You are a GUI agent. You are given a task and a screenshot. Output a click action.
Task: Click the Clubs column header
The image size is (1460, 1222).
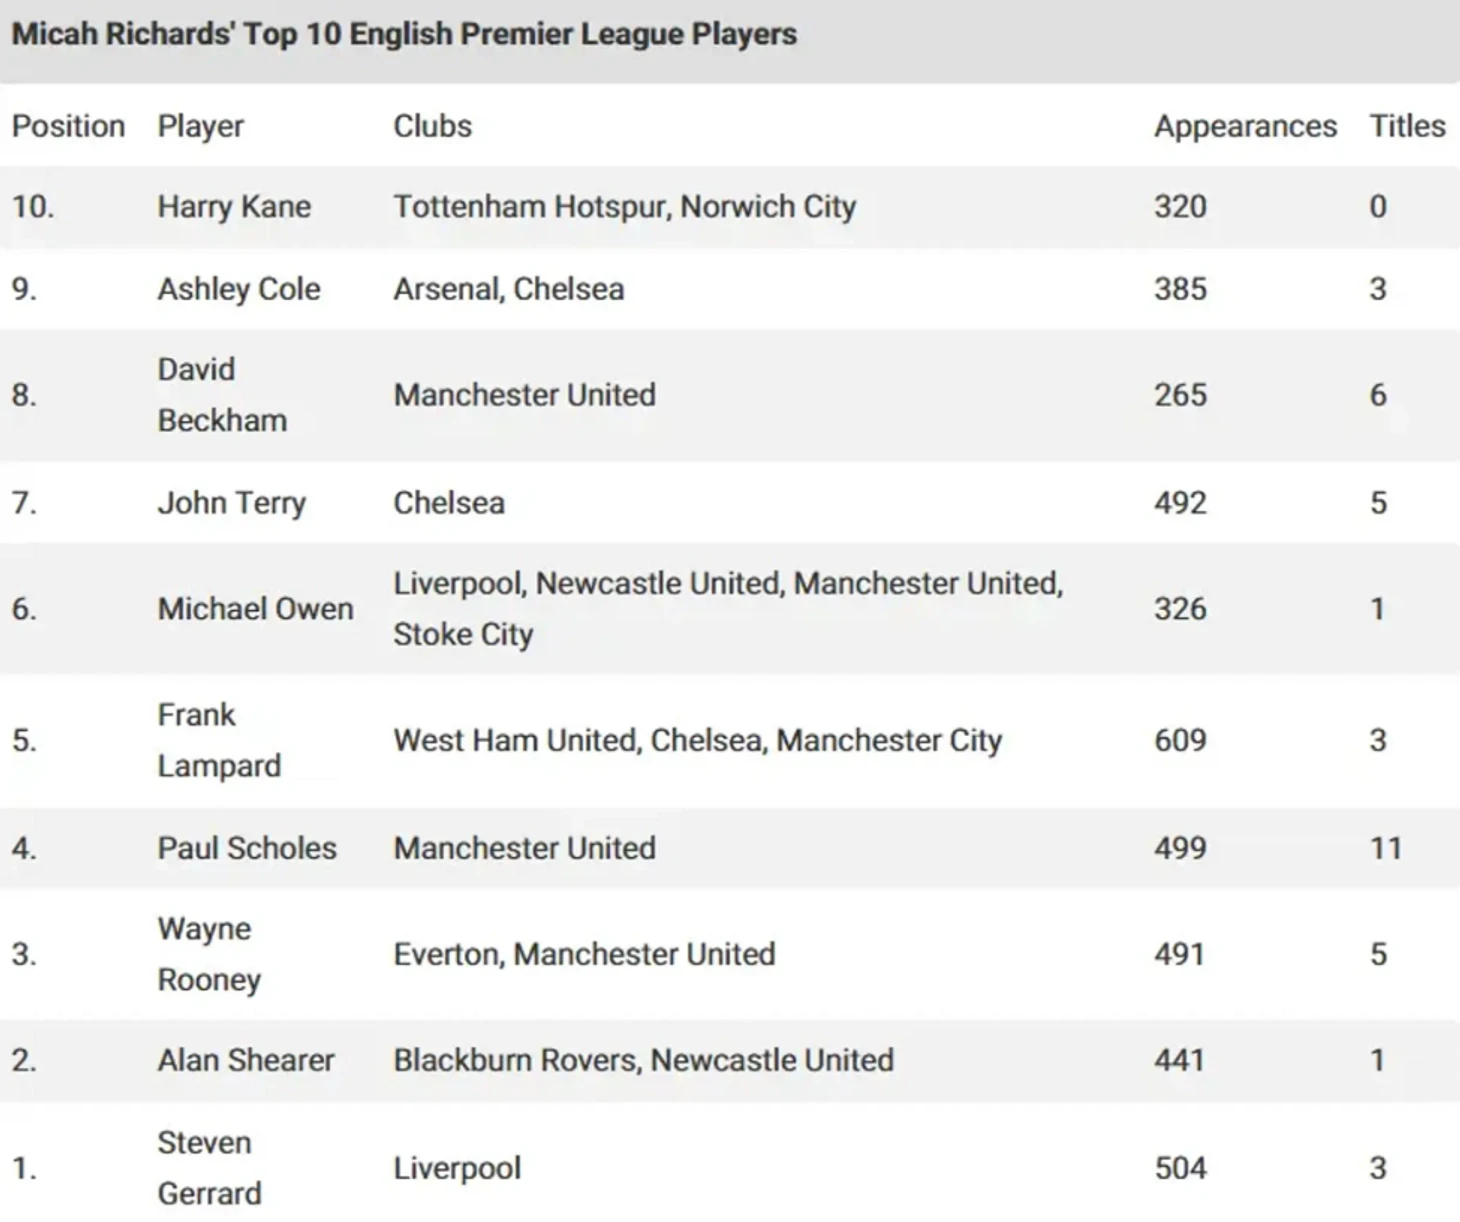(432, 126)
